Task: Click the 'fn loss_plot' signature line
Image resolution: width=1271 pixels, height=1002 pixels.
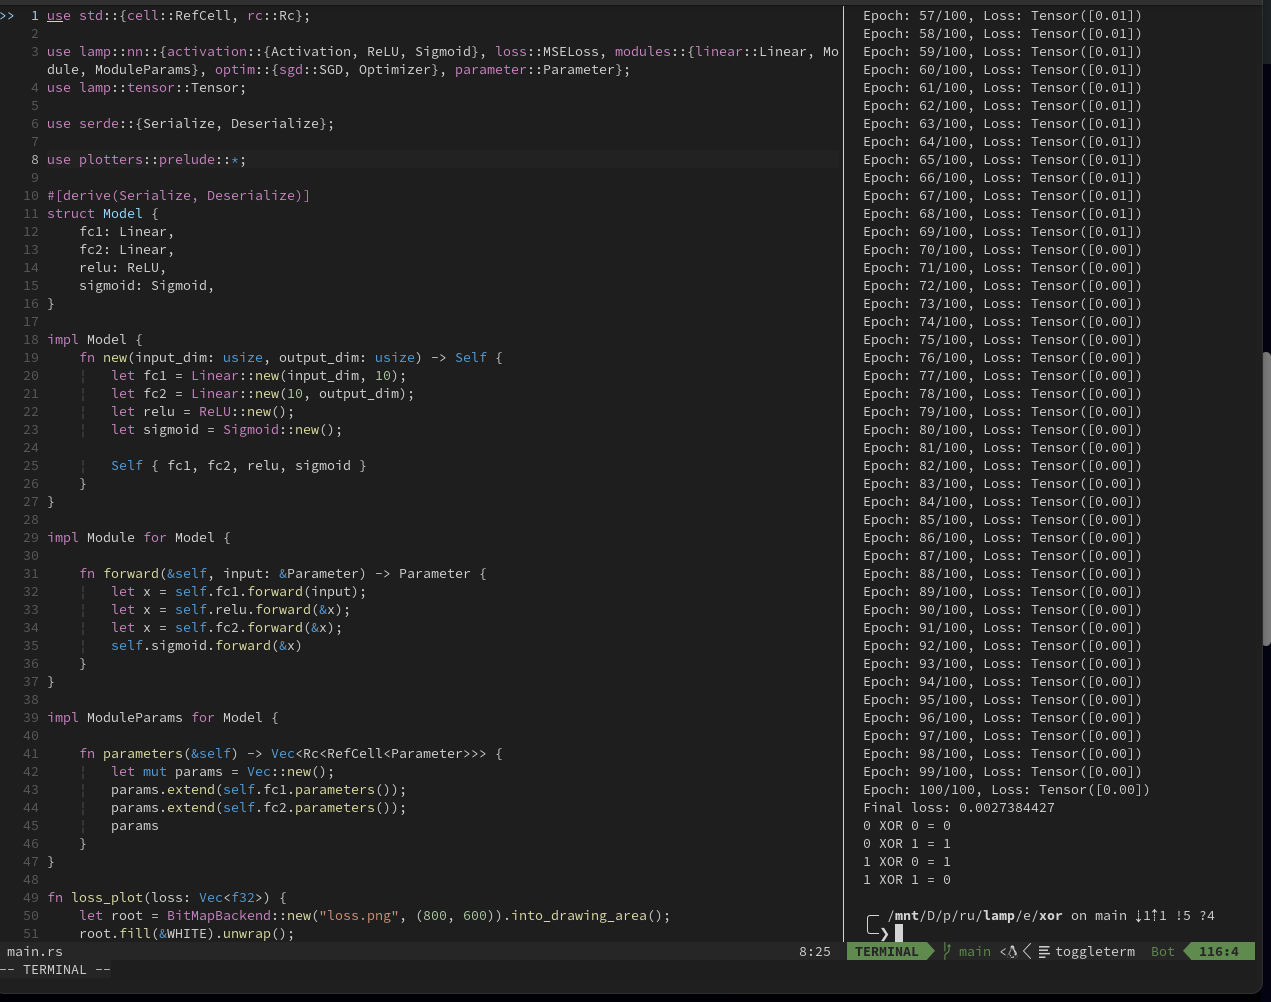Action: click(167, 897)
